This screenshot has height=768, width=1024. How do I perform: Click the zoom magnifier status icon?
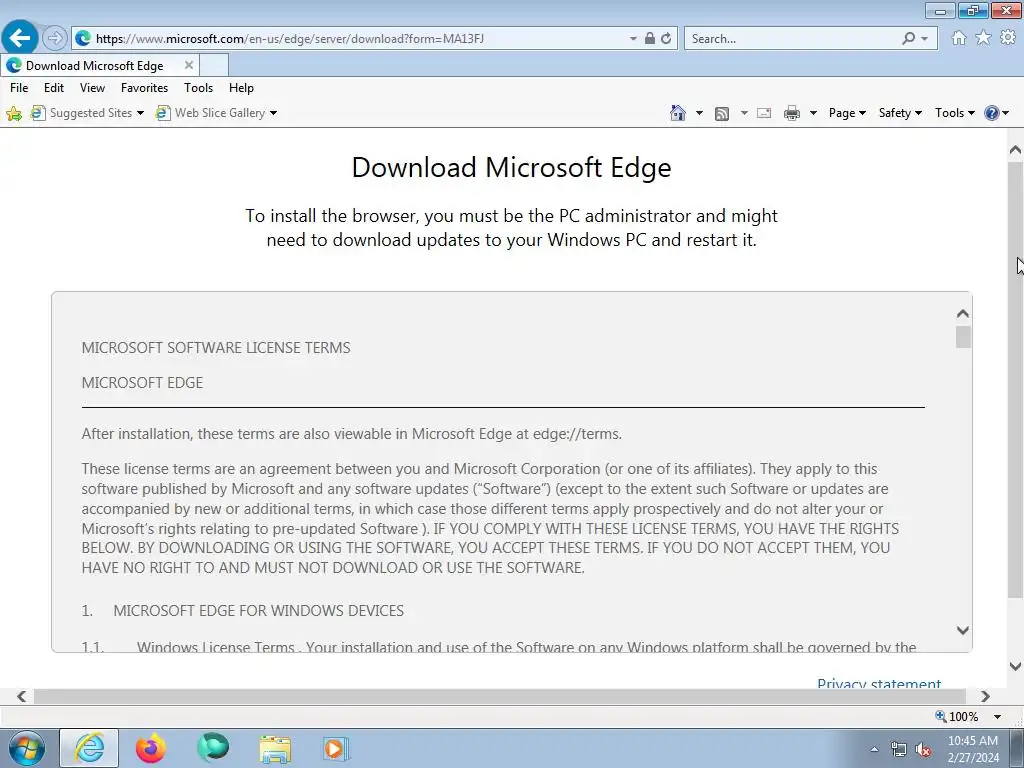[940, 716]
